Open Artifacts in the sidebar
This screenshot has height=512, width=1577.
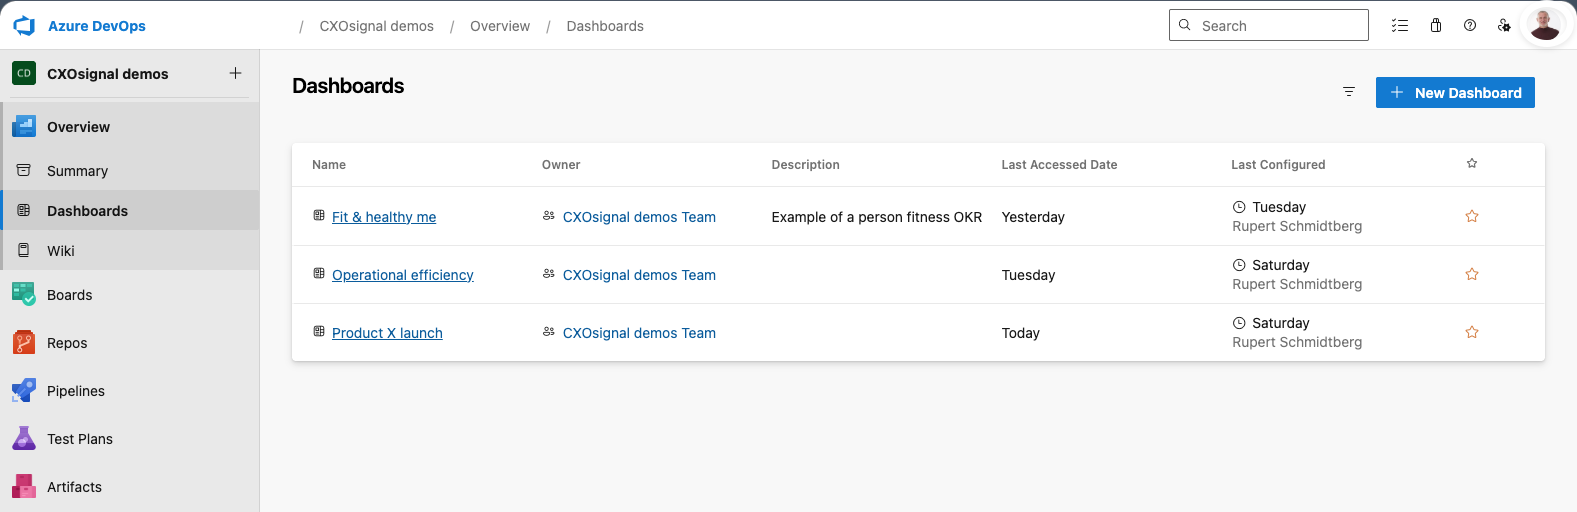pos(130,487)
